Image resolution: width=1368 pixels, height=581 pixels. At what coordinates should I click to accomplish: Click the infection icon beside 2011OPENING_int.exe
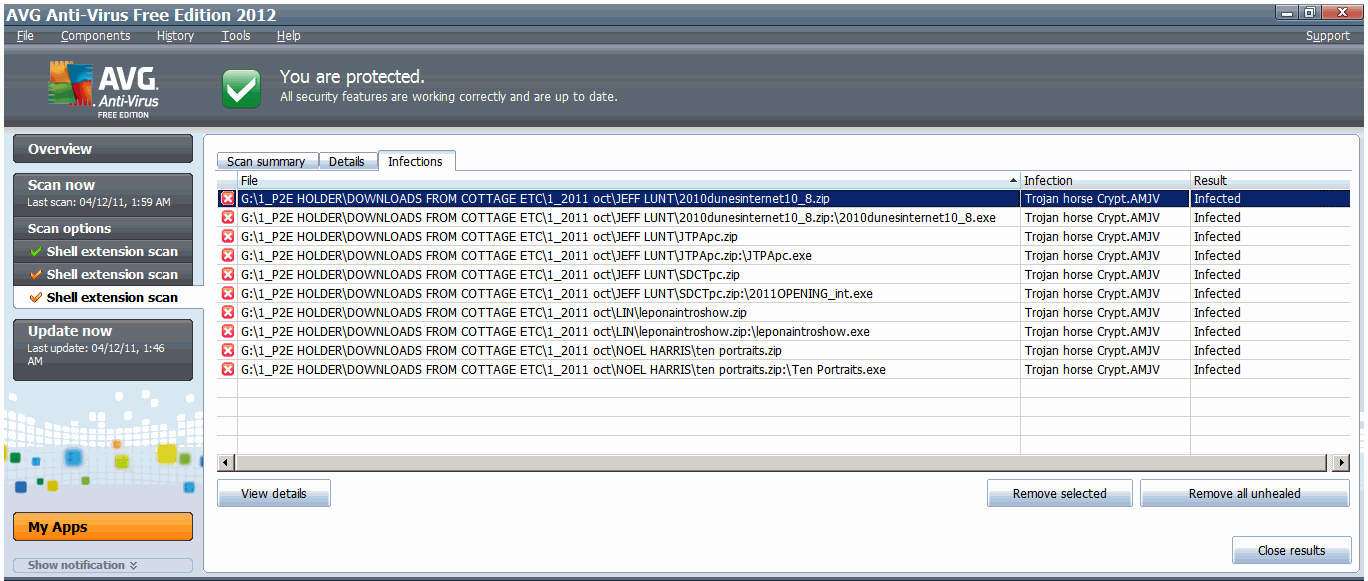point(227,294)
